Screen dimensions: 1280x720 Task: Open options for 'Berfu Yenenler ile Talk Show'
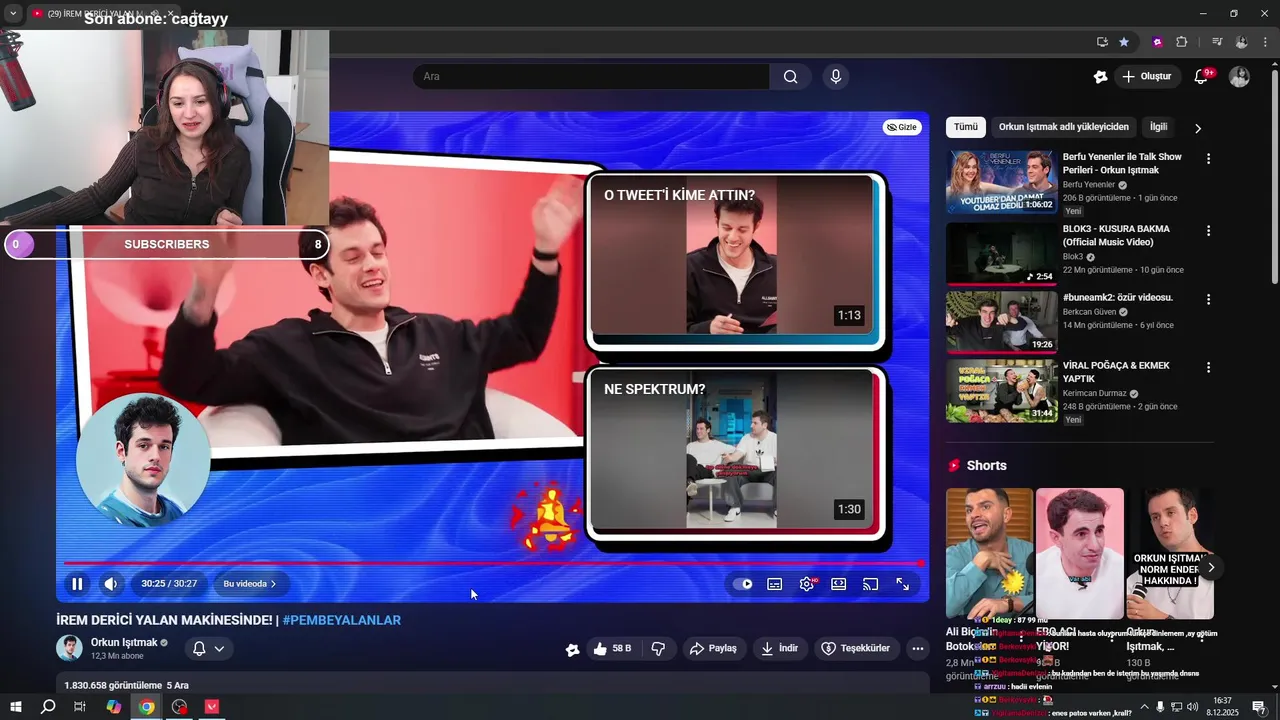click(x=1208, y=159)
